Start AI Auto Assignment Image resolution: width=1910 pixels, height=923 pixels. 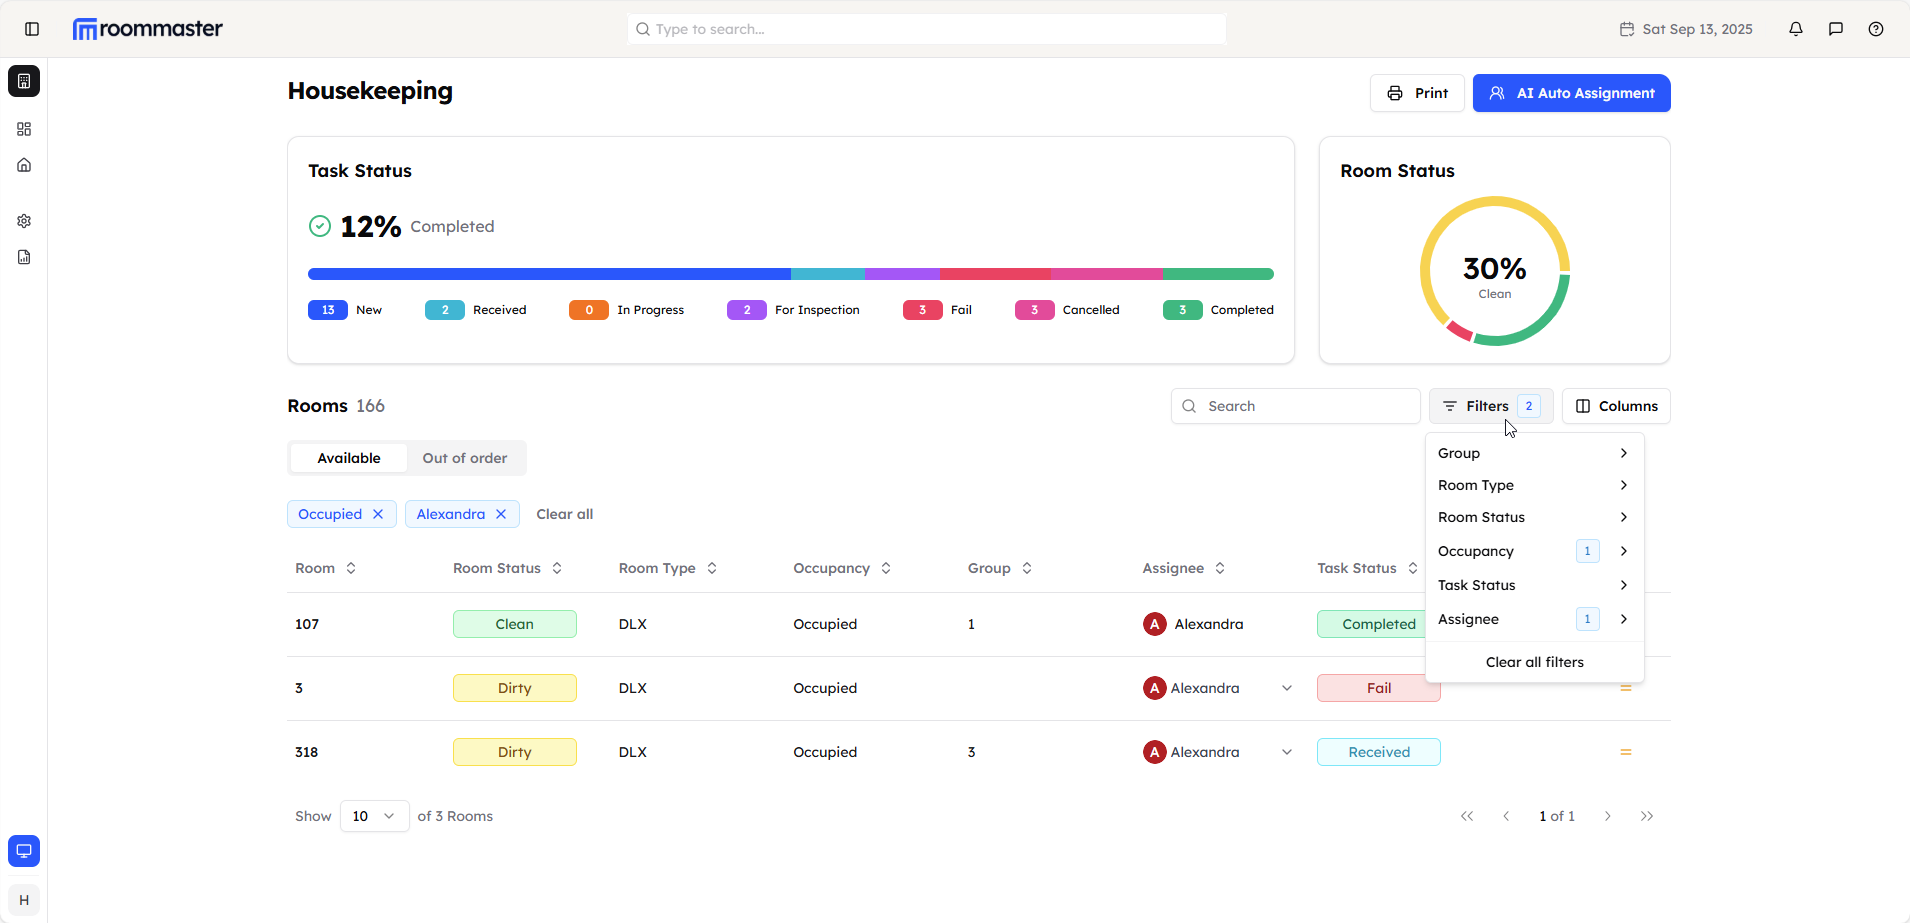(x=1570, y=93)
